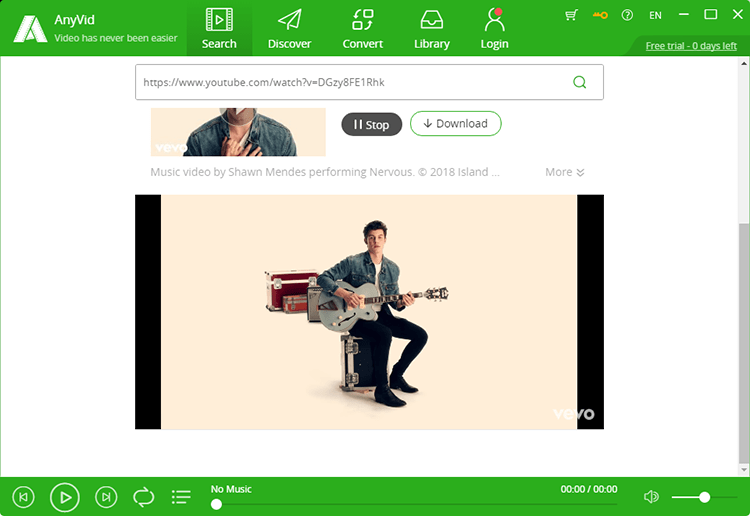Open the EN language selector
Viewport: 750px width, 516px height.
655,15
